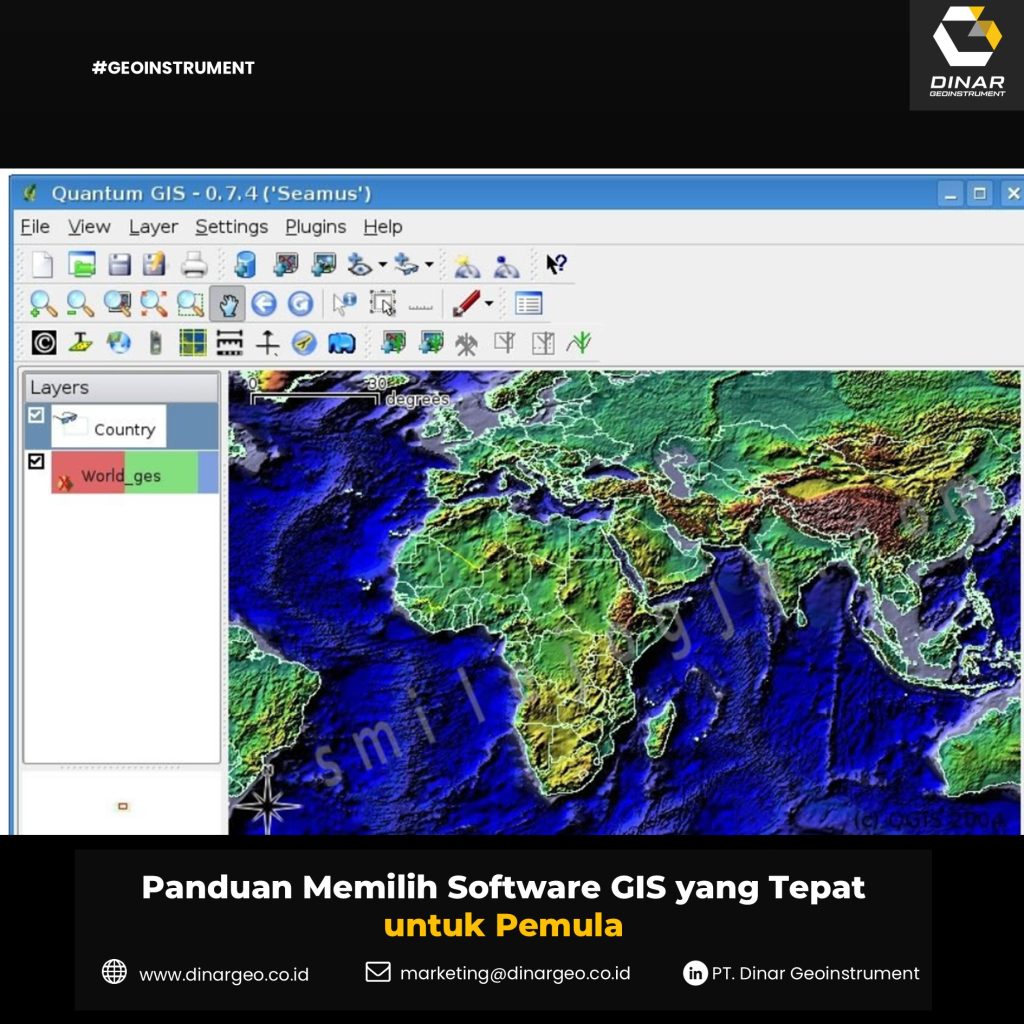Open the Help menu

(383, 227)
